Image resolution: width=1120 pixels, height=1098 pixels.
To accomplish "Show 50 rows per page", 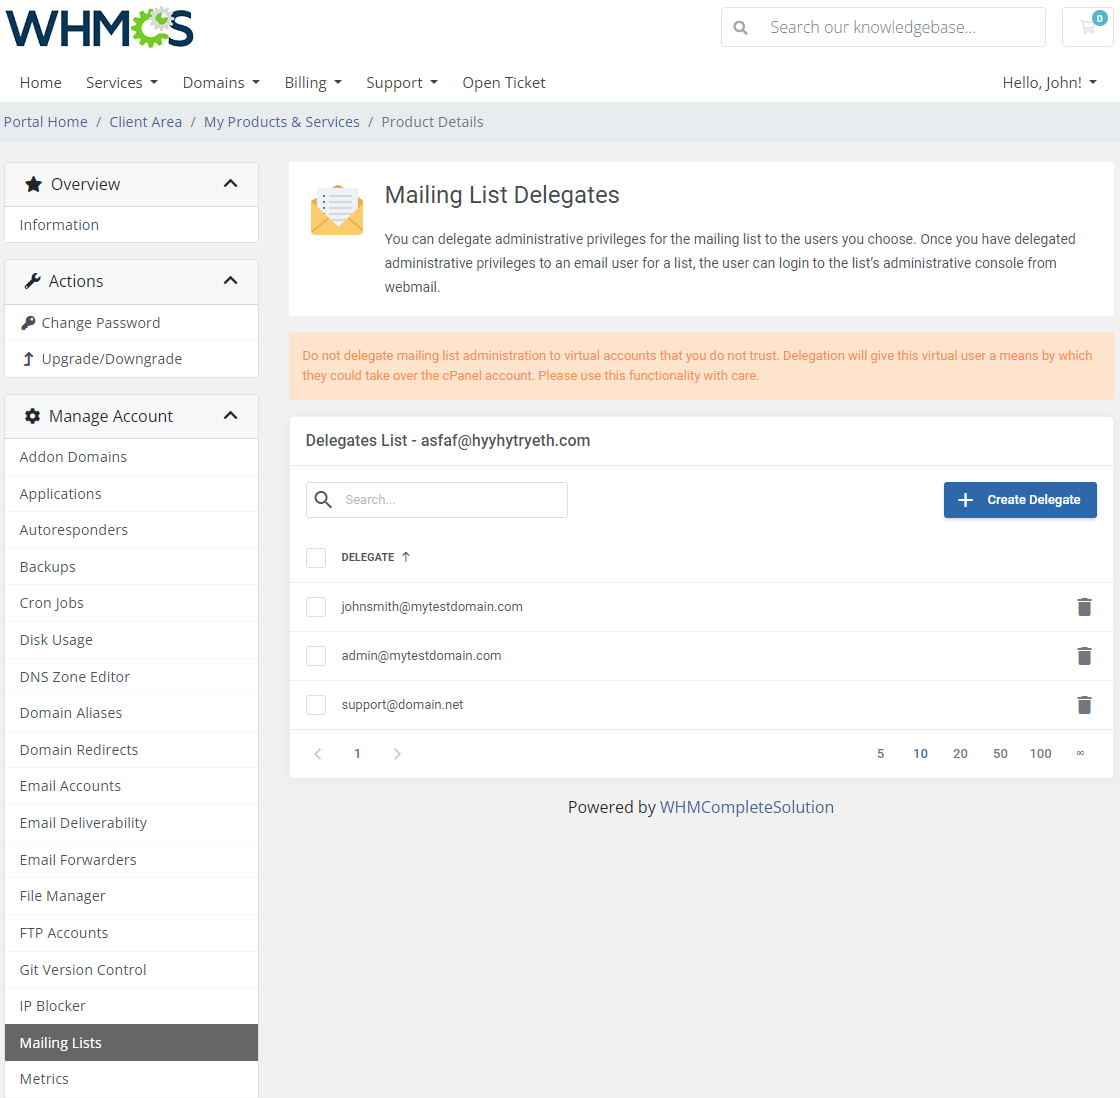I will click(1000, 754).
